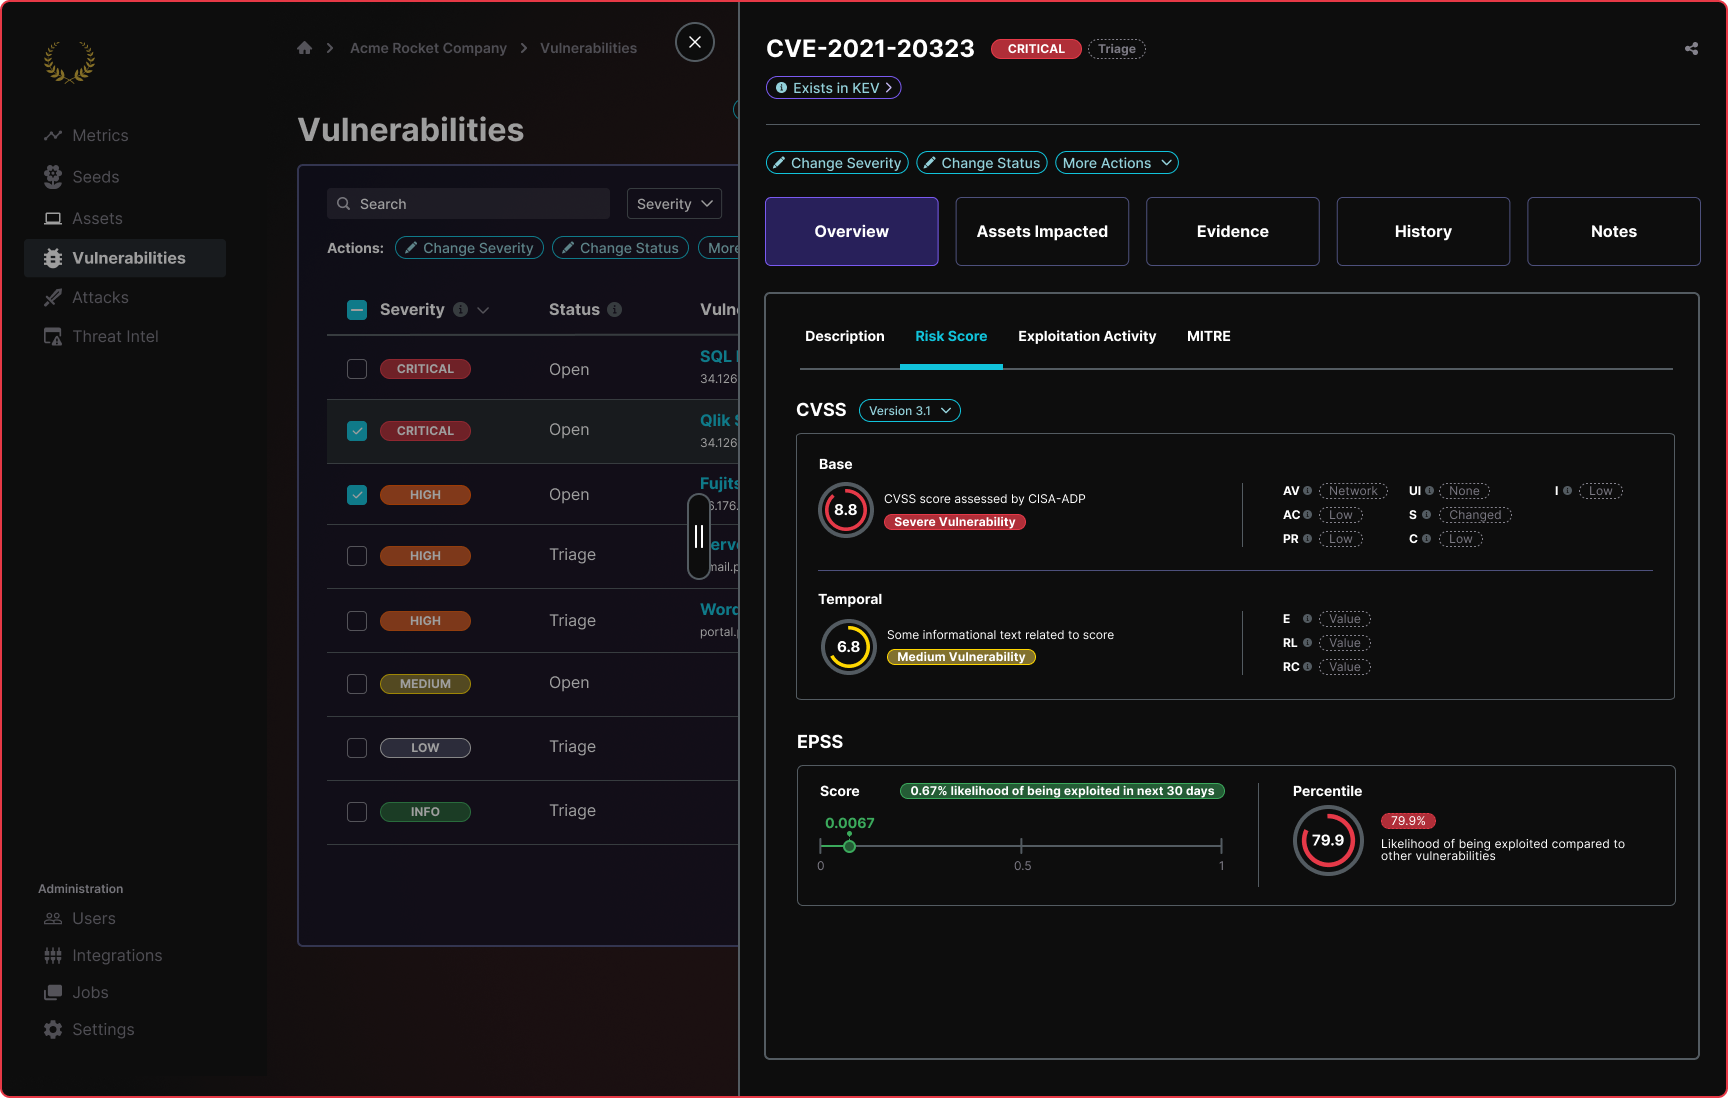Screen dimensions: 1728x1098
Task: Click inside the vulnerabilities search field
Action: [x=467, y=203]
